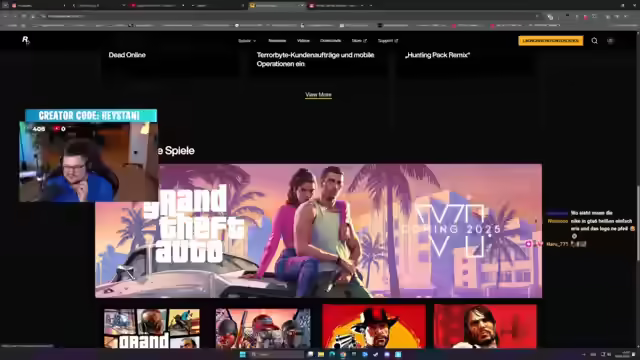Click the yellow launcher button in header
Image resolution: width=640 pixels, height=360 pixels.
point(551,41)
